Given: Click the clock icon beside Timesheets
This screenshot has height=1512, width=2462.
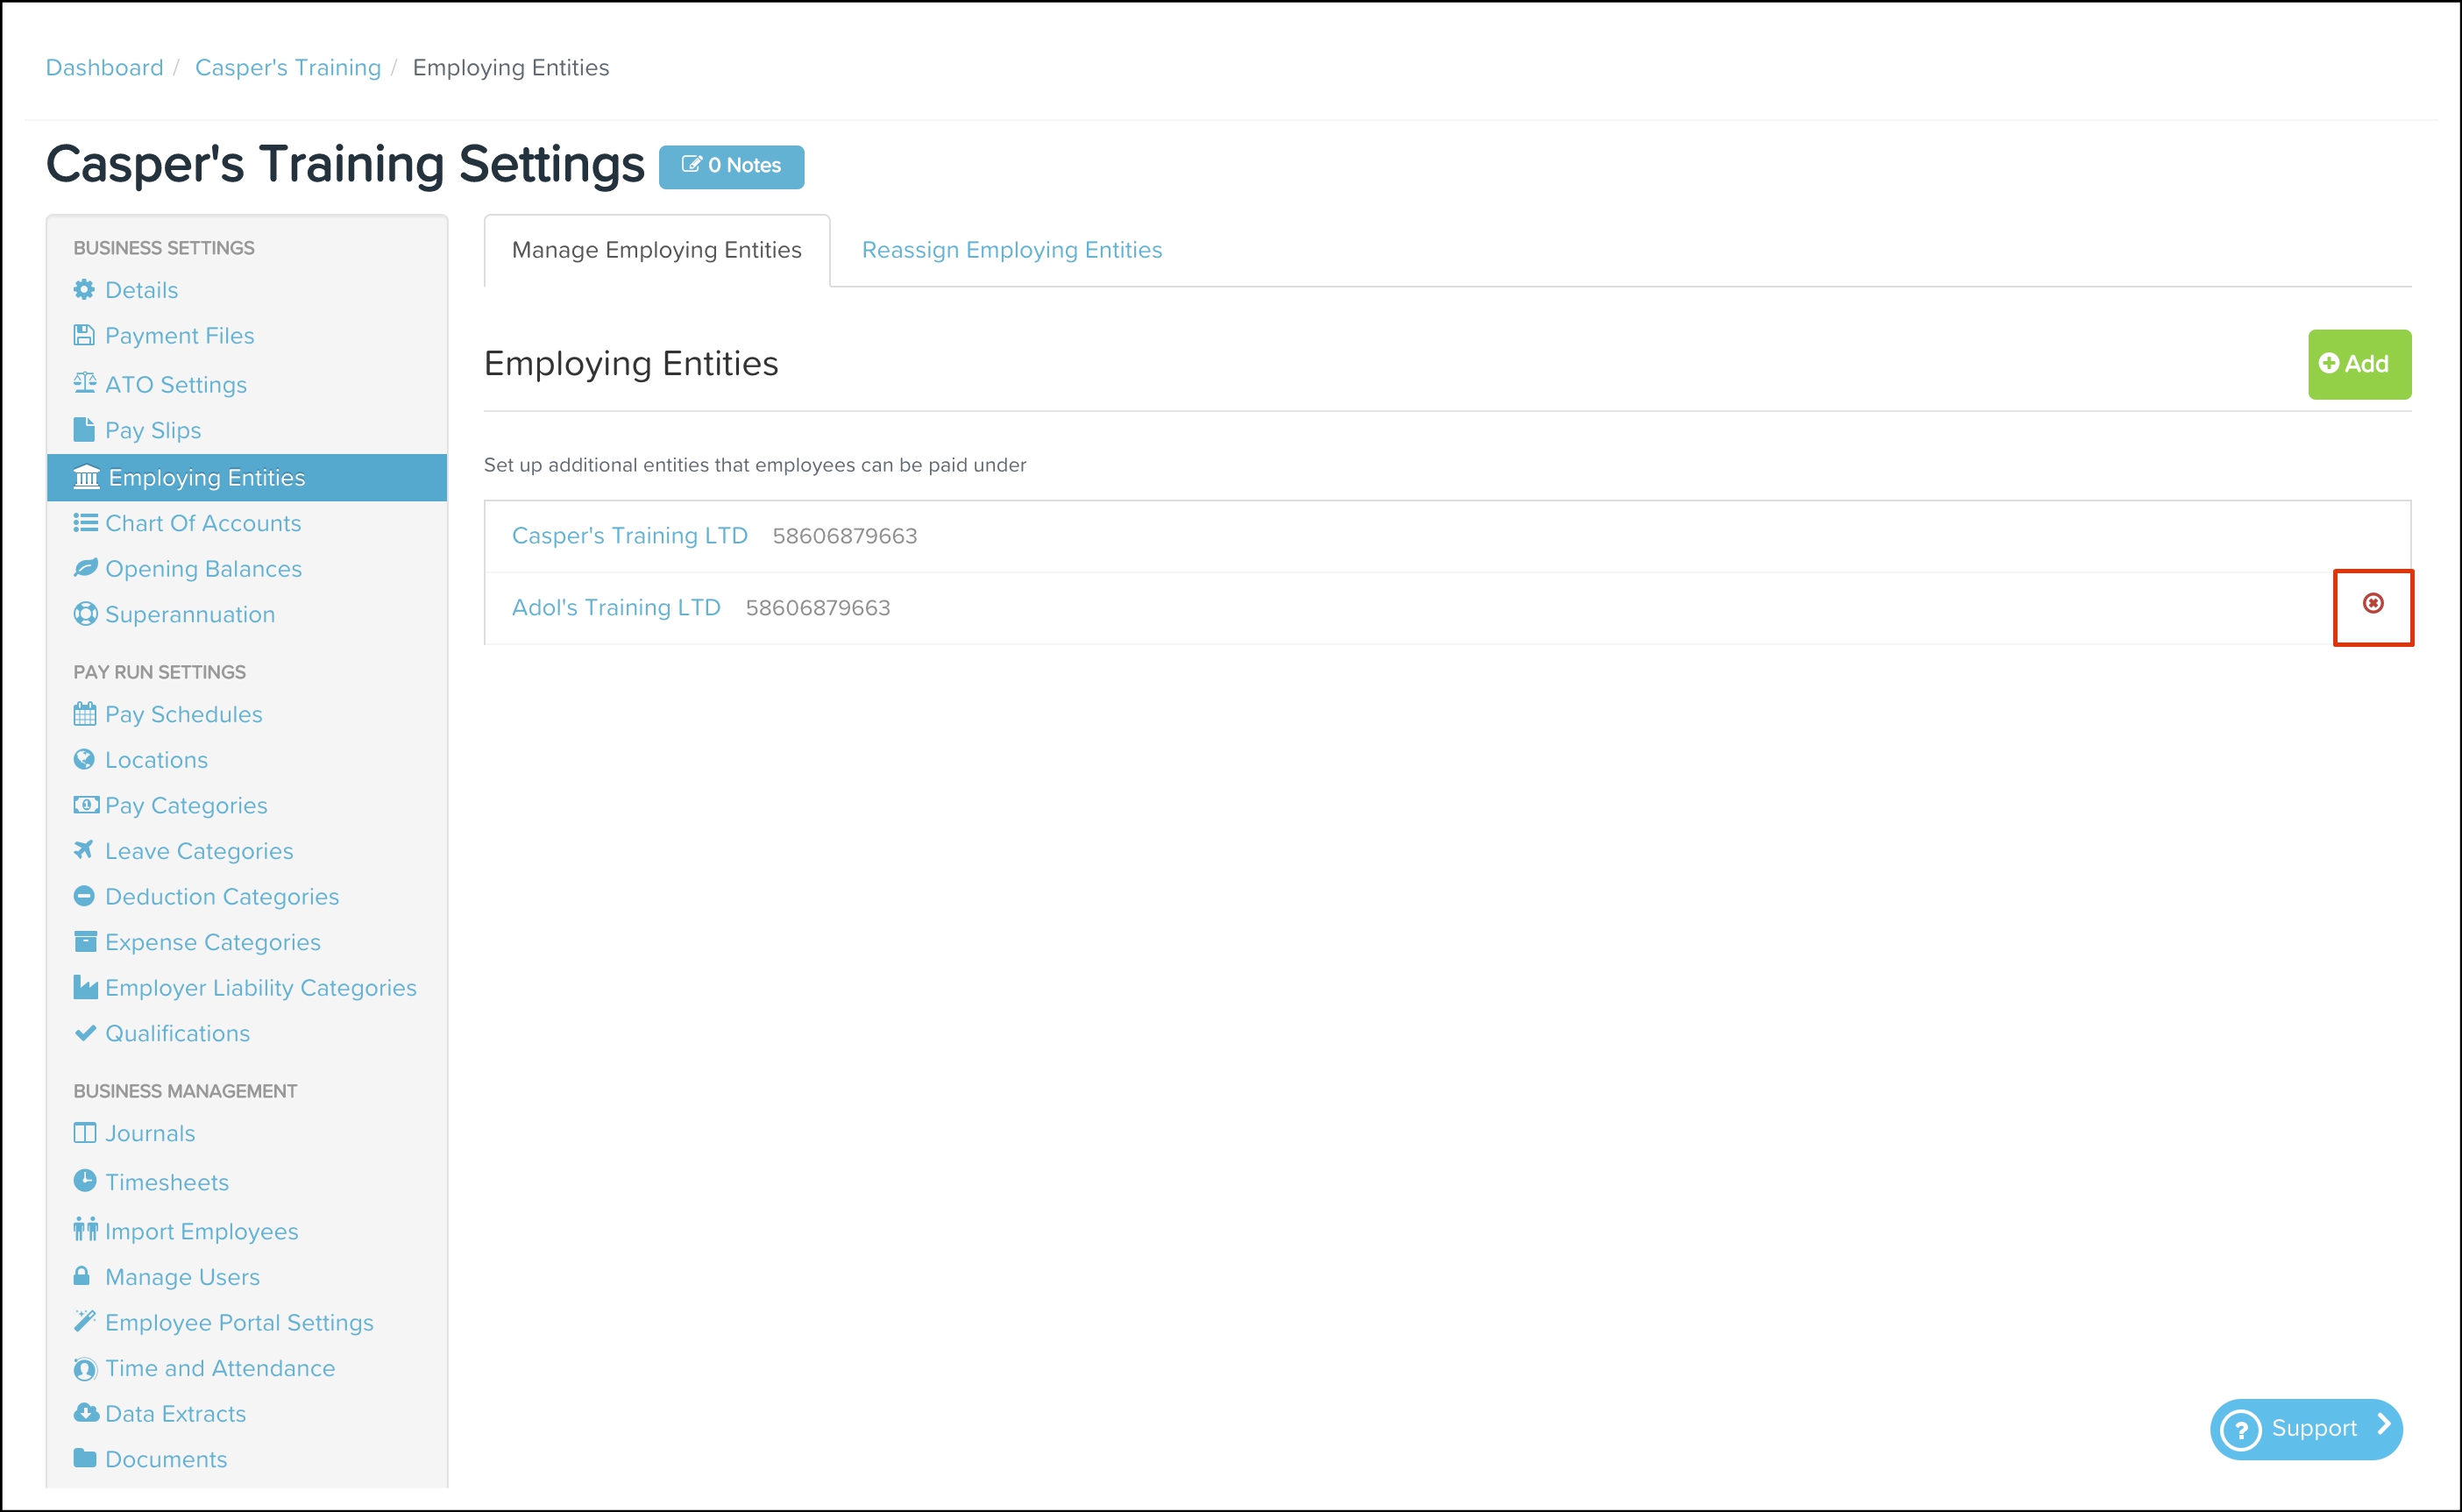Looking at the screenshot, I should (85, 1181).
